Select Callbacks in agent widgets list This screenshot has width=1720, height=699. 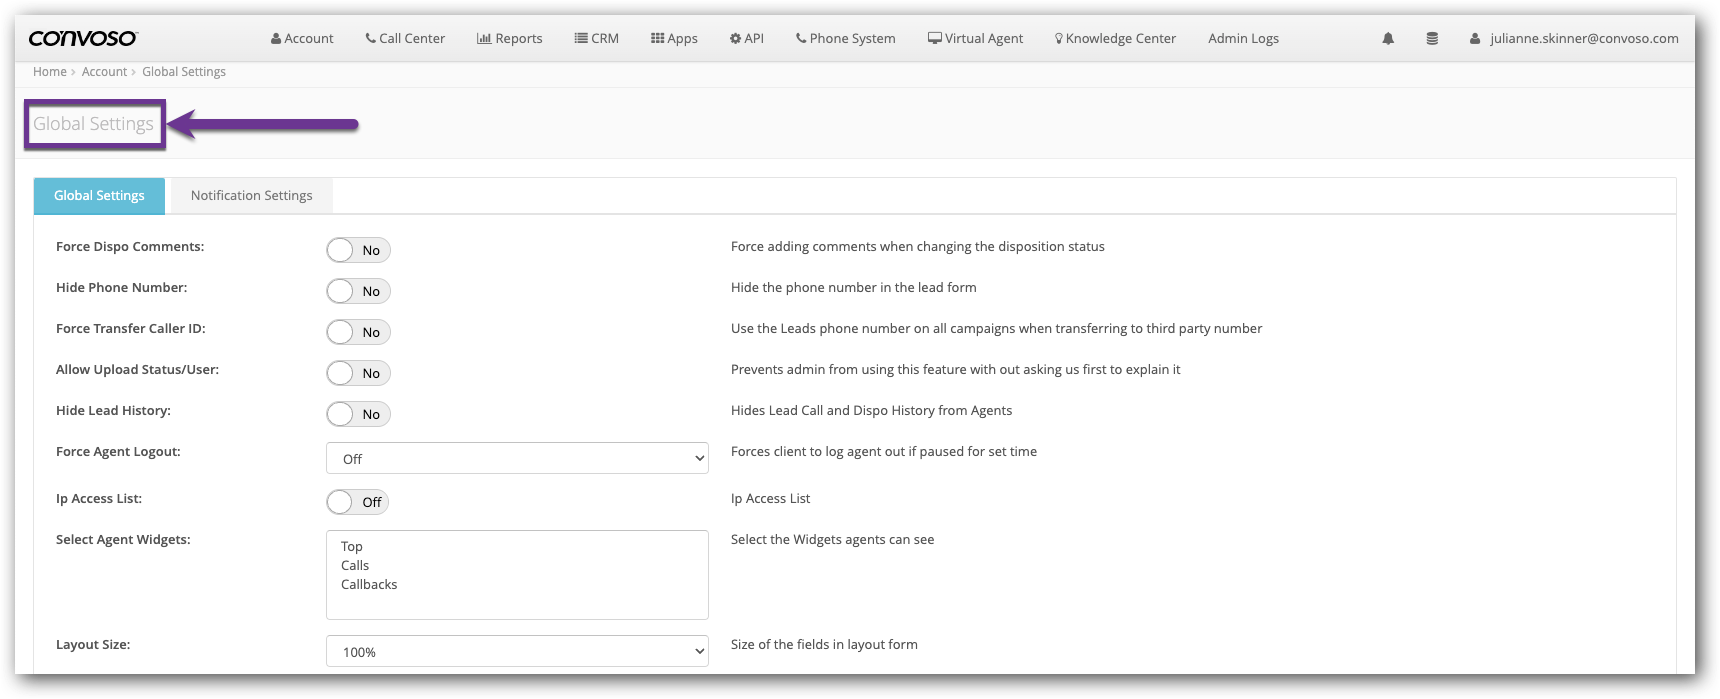(x=369, y=585)
